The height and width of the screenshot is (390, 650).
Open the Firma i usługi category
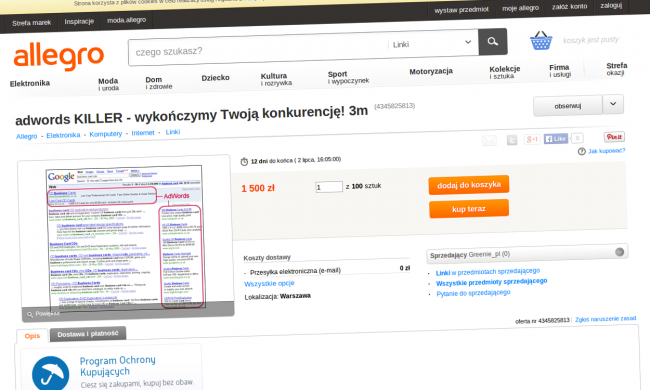coord(560,70)
